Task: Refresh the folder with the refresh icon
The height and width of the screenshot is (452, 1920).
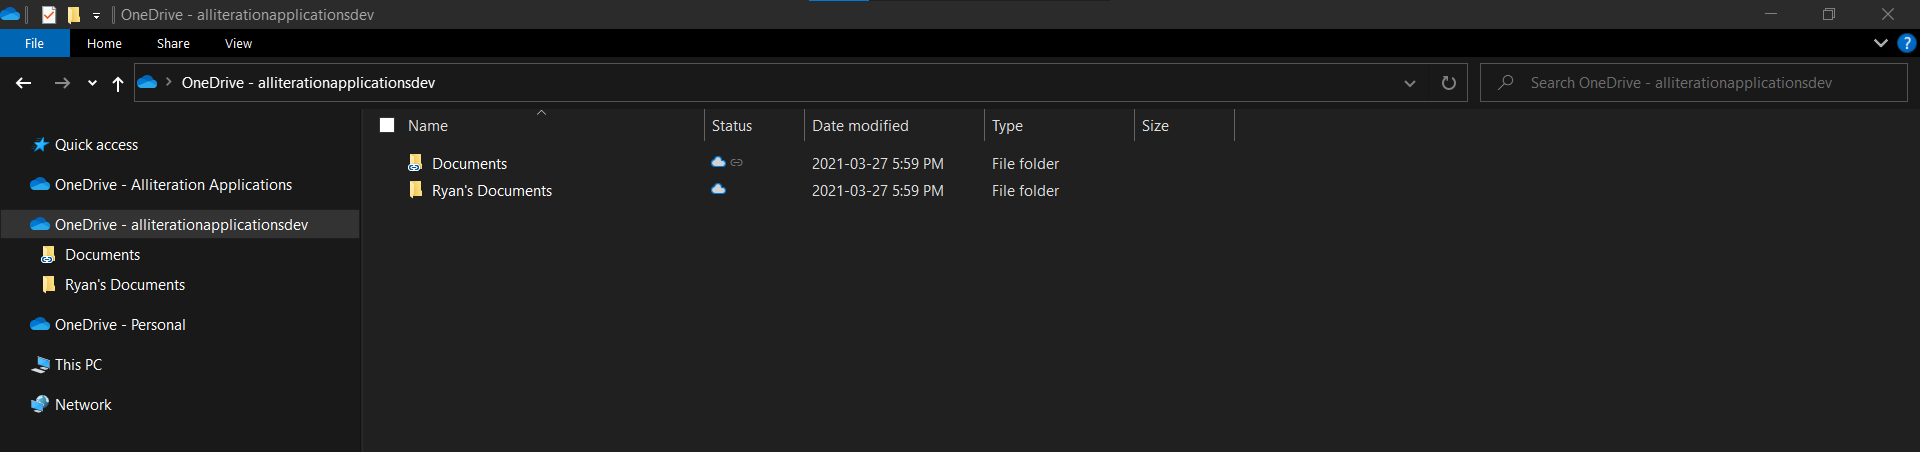Action: (1448, 83)
